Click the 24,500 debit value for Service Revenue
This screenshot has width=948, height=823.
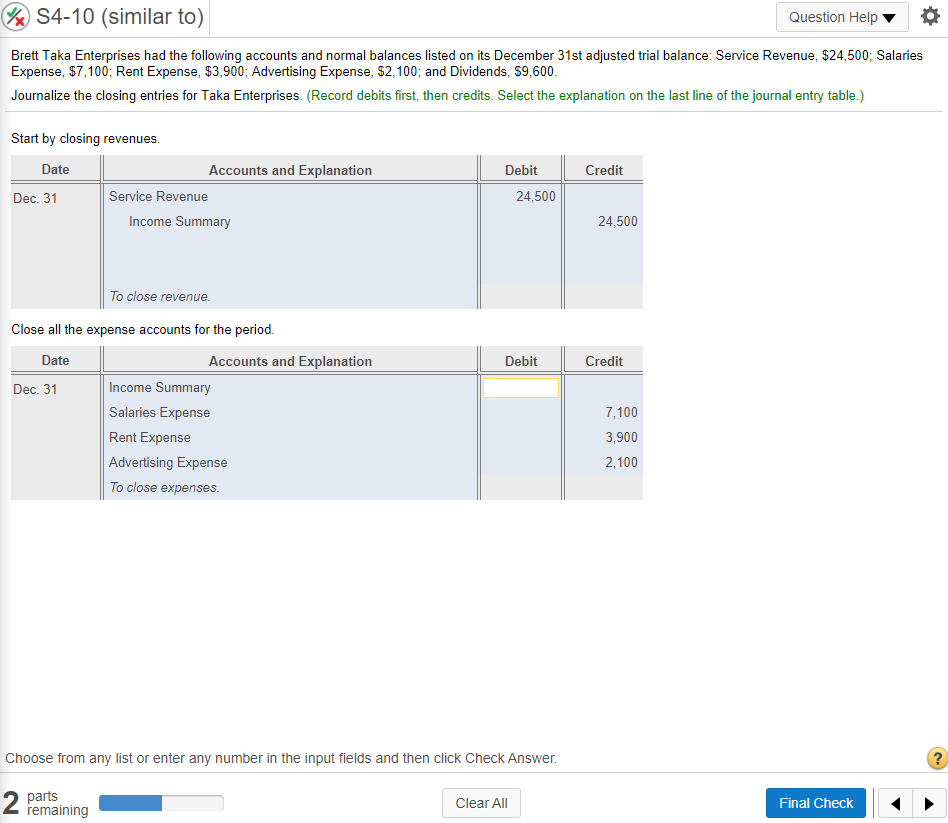coord(536,197)
